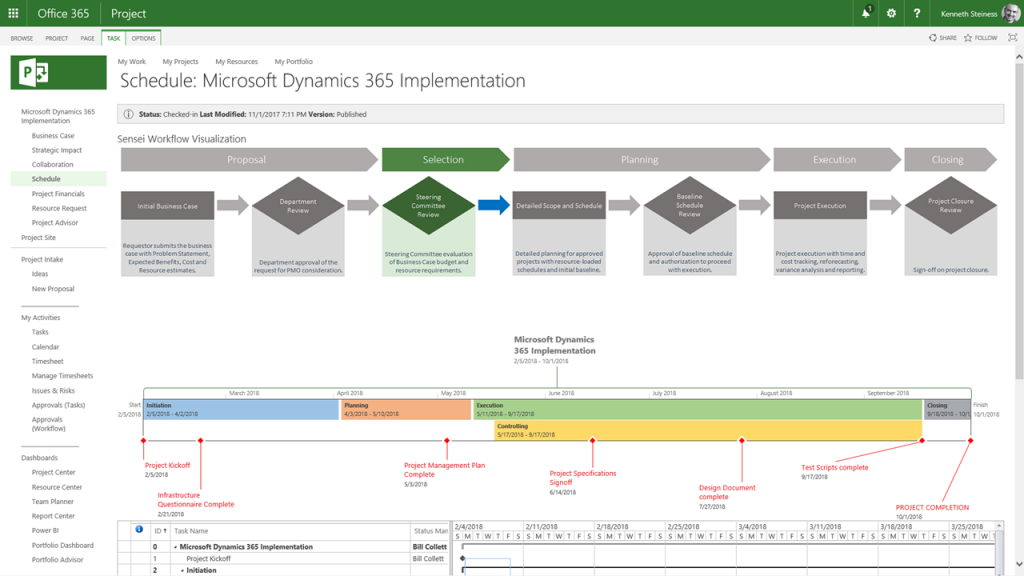Click the PROJECT COMPLETION milestone label
This screenshot has width=1024, height=576.
pyautogui.click(x=932, y=507)
